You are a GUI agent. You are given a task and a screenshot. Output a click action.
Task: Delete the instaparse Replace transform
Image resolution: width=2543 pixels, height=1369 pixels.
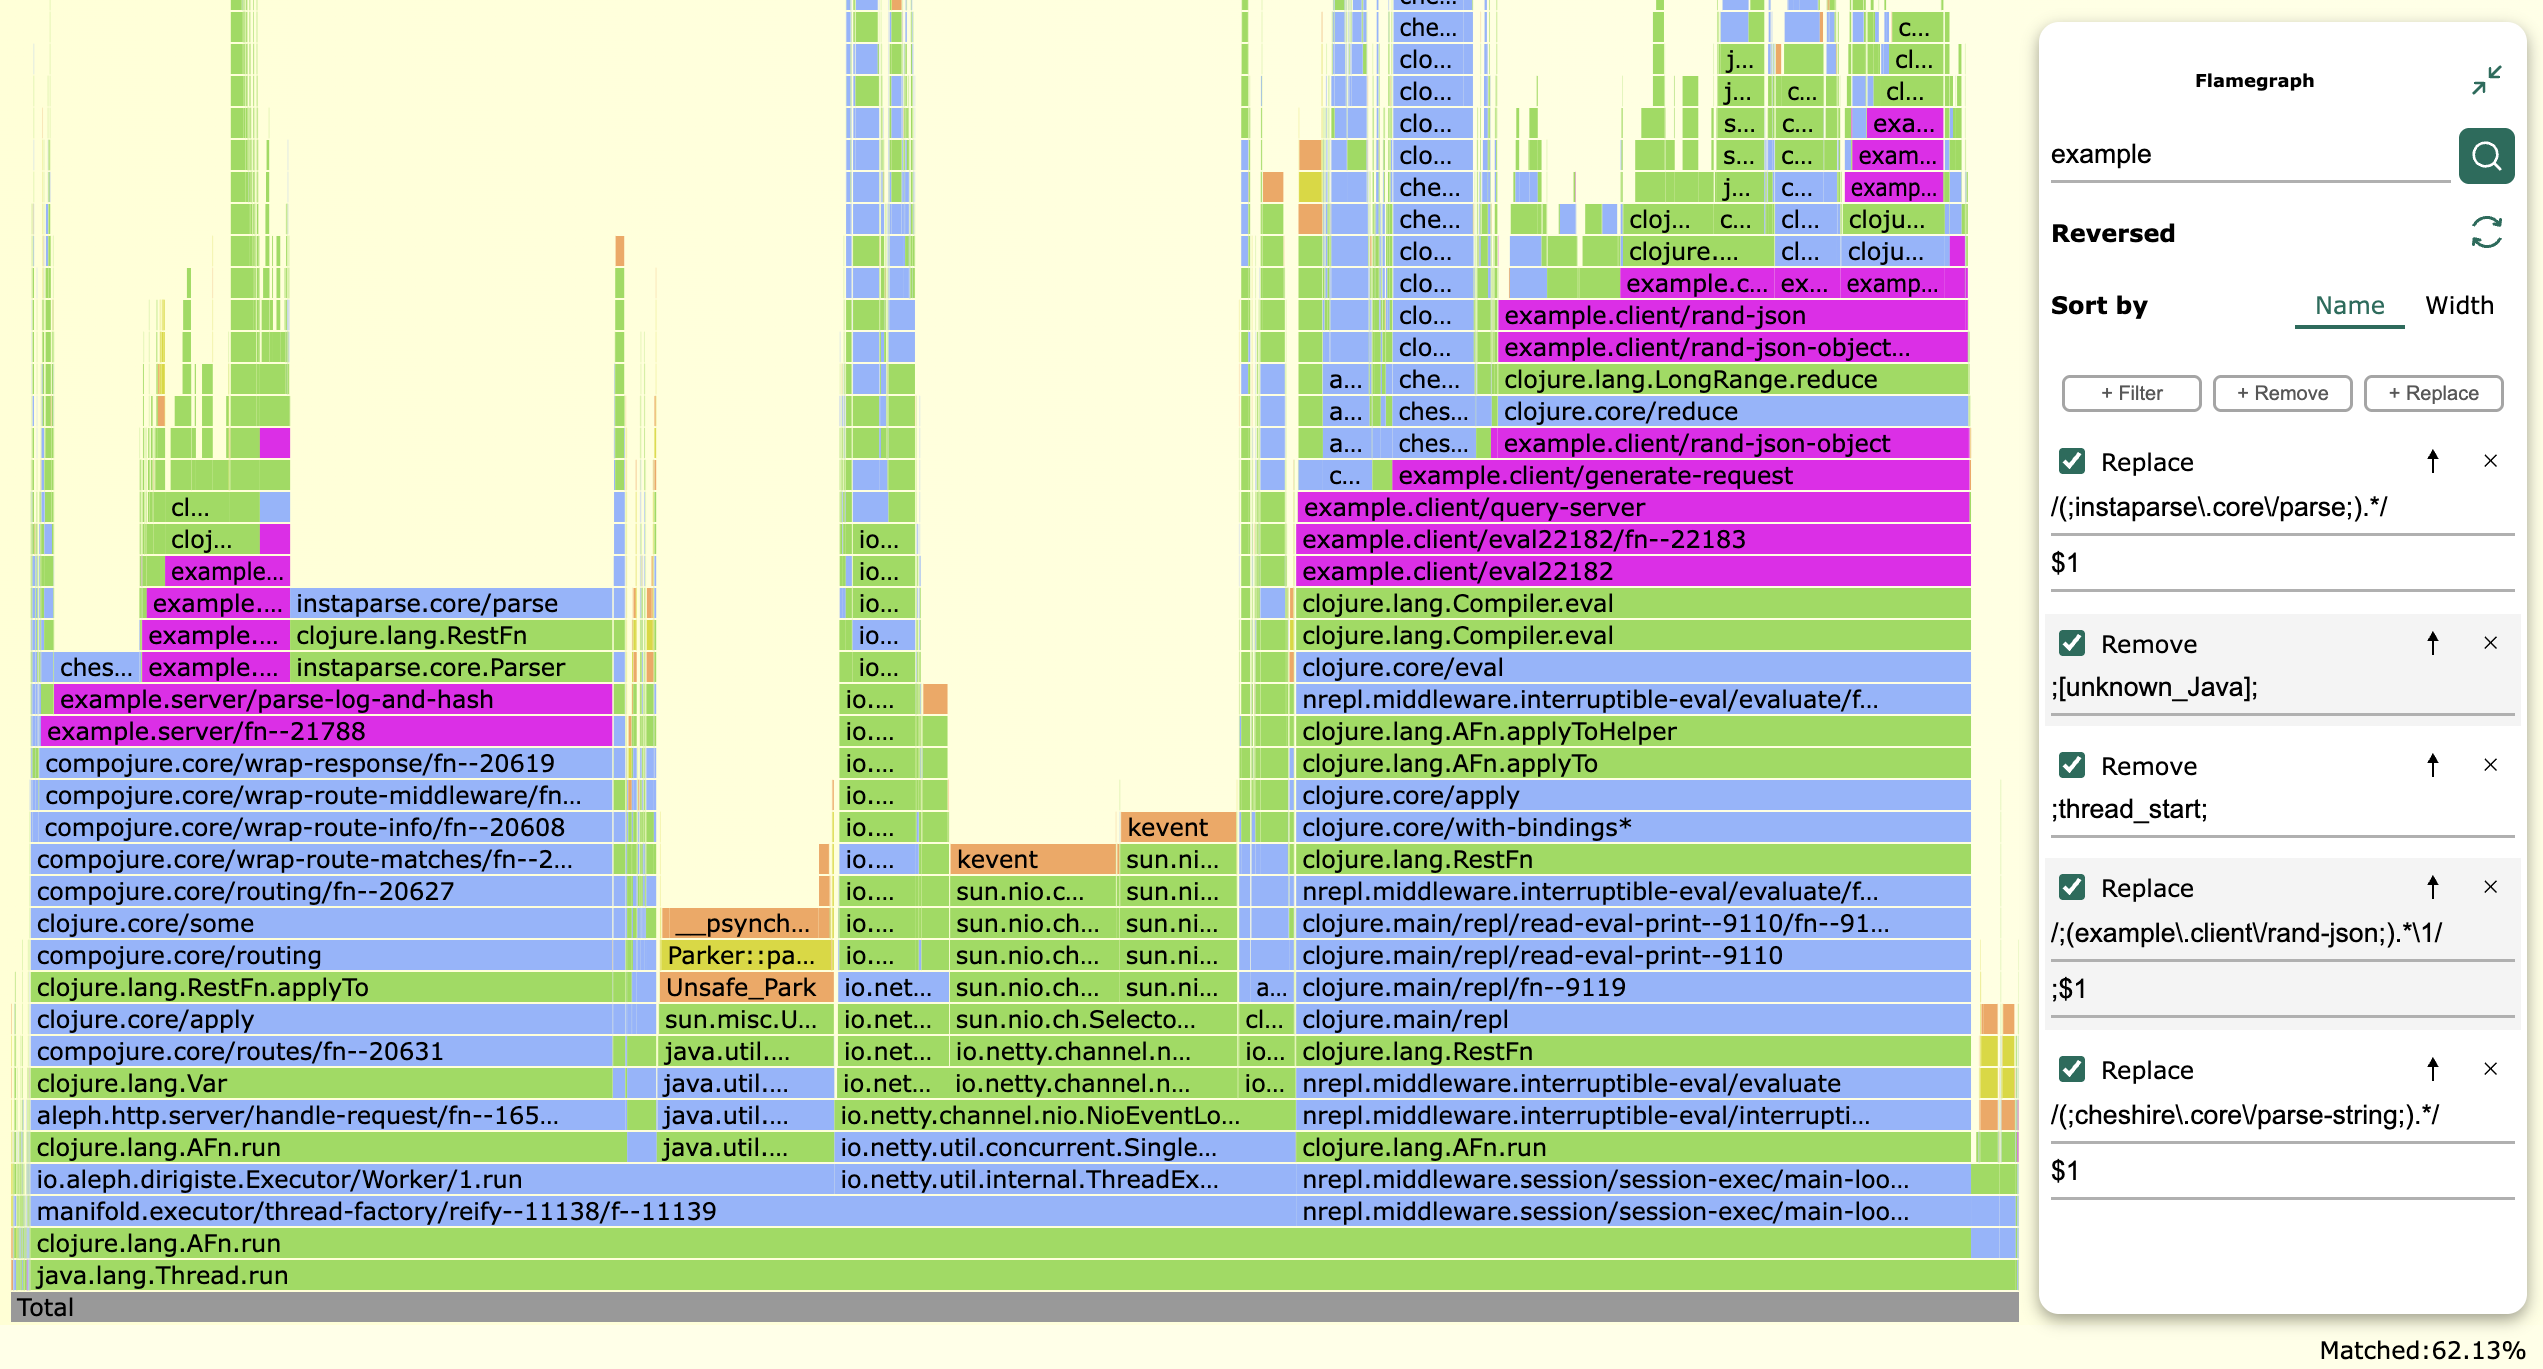click(2490, 461)
